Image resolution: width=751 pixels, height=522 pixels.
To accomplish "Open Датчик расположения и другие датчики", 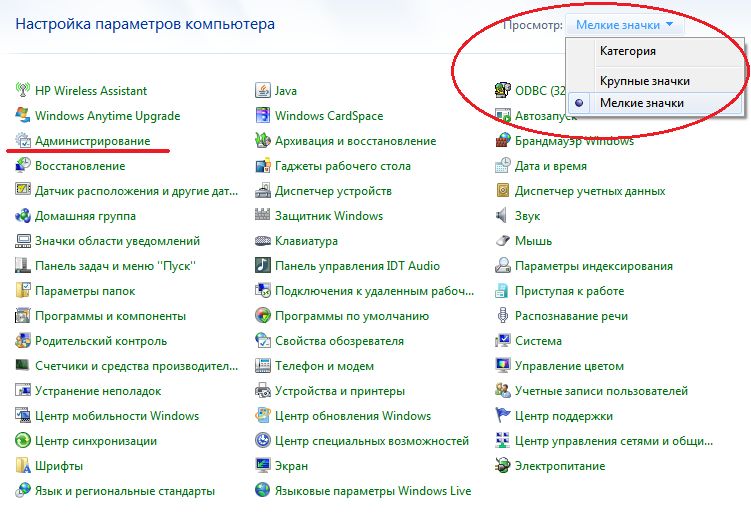I will click(136, 191).
